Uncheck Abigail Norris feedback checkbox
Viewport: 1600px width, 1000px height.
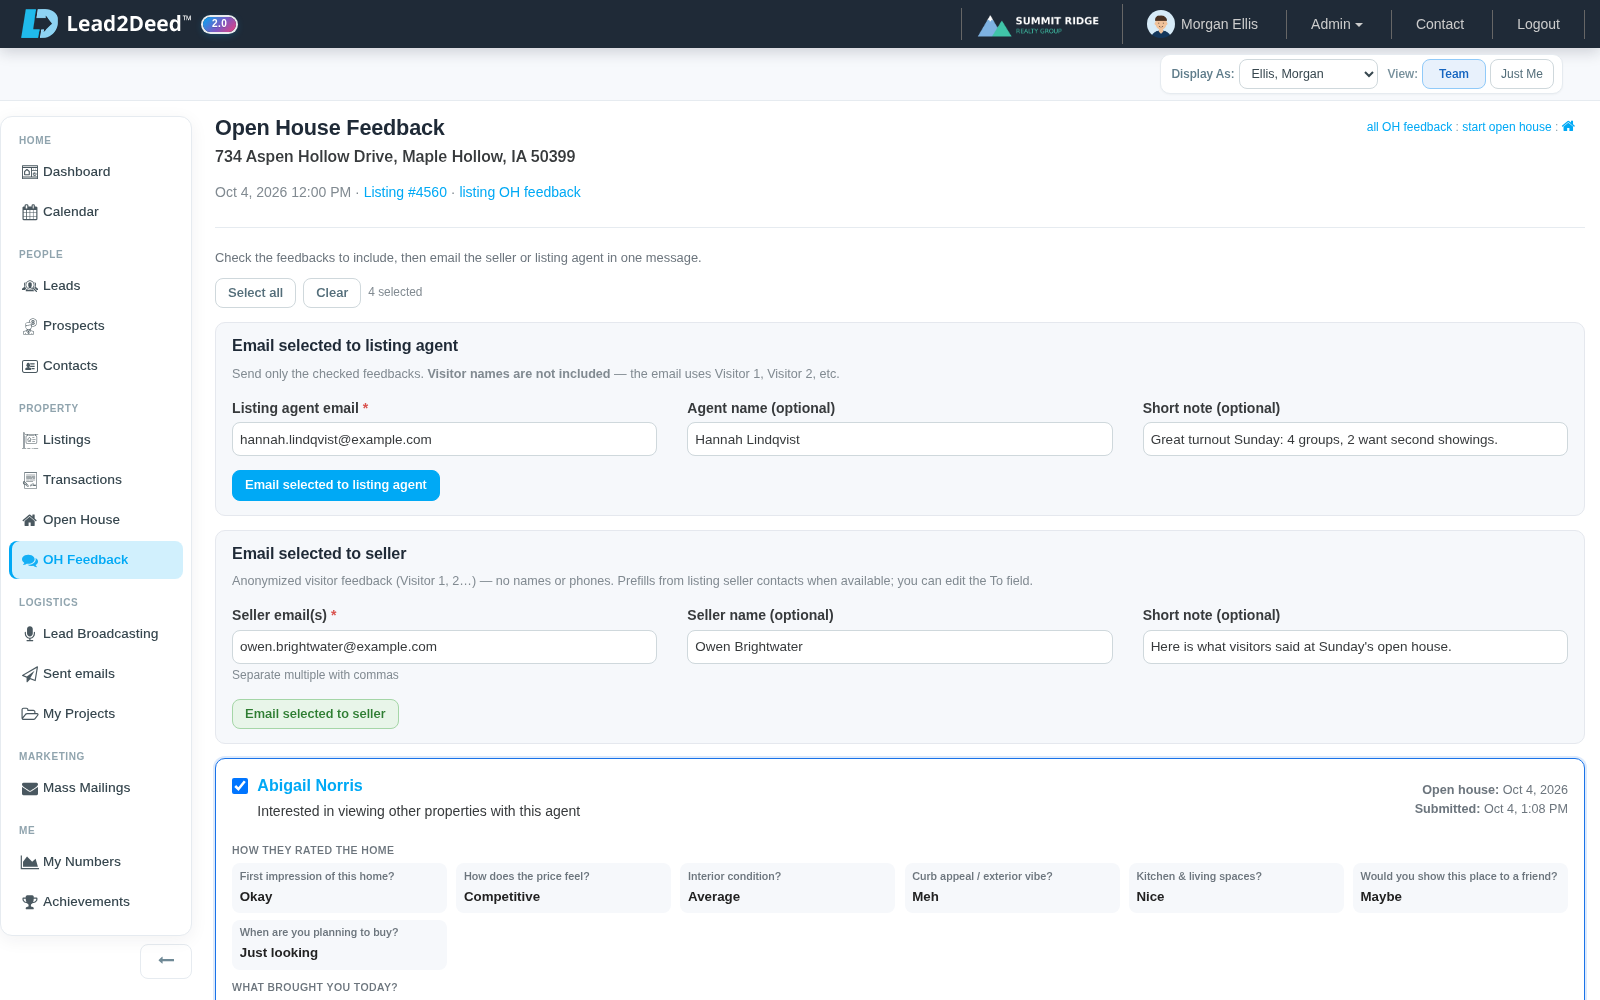click(240, 786)
